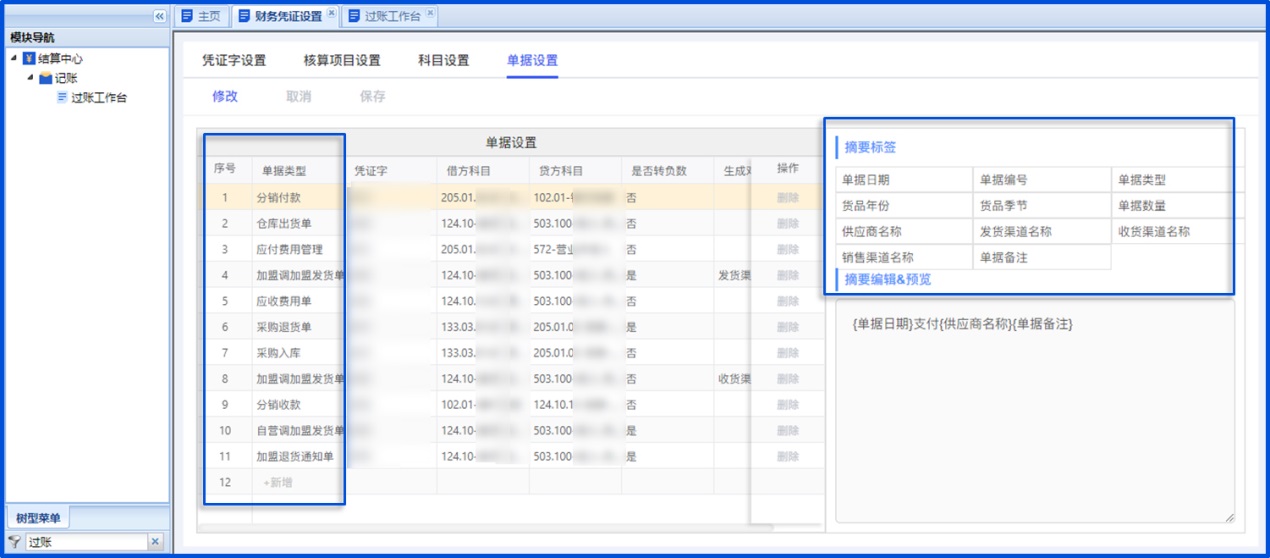Click the 序号 column header
Image resolution: width=1270 pixels, height=558 pixels.
click(x=225, y=170)
